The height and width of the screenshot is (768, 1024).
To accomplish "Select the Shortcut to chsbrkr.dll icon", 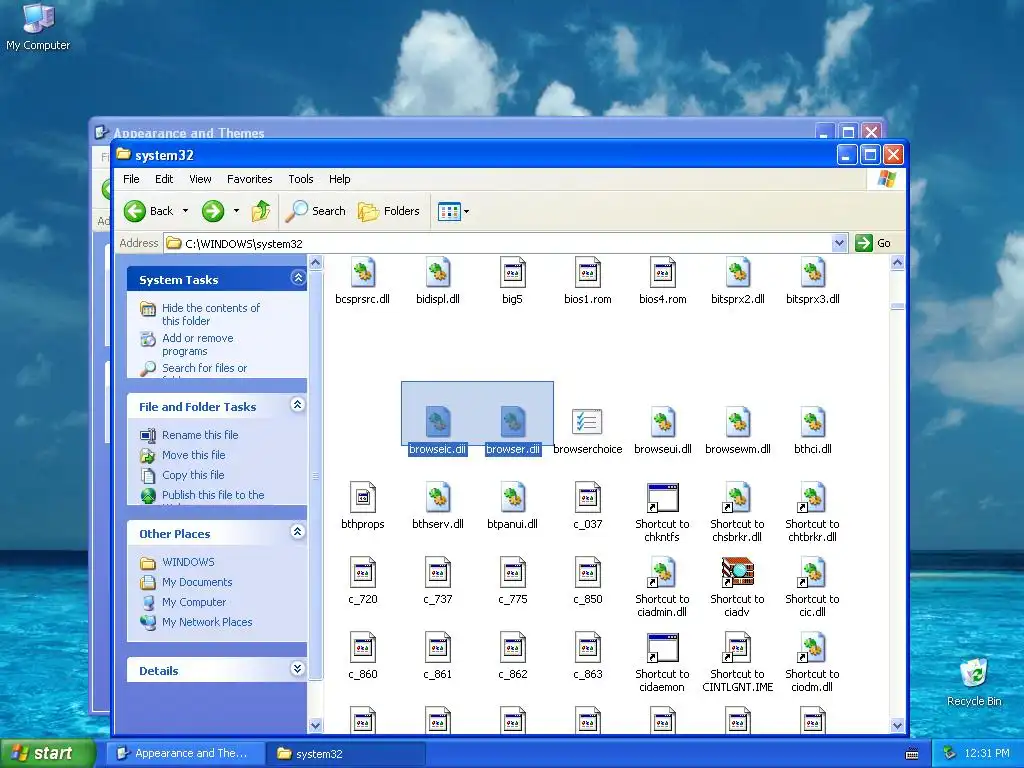I will 738,497.
